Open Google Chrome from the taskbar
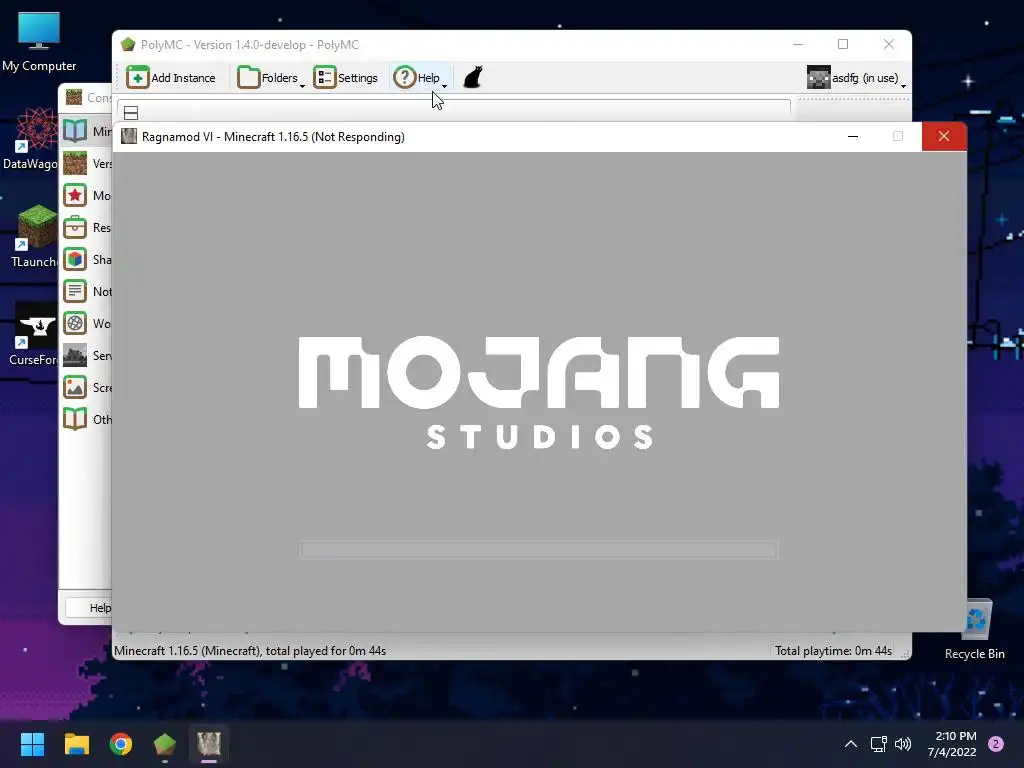The height and width of the screenshot is (768, 1024). [x=121, y=744]
